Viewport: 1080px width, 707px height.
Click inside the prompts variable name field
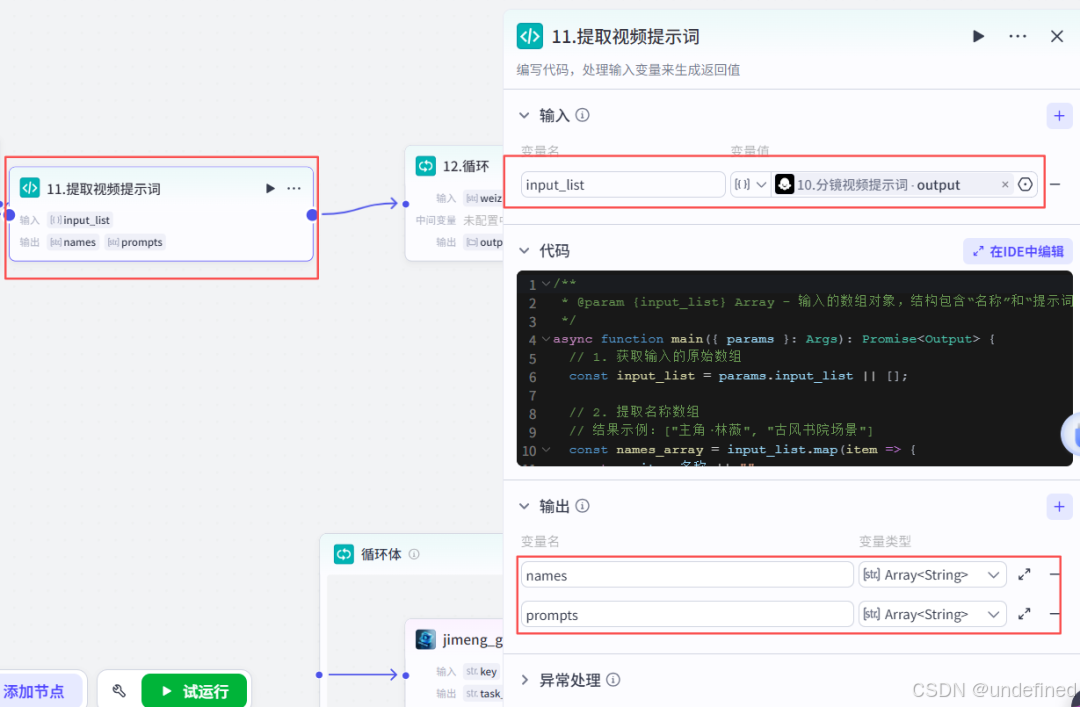[x=686, y=614]
